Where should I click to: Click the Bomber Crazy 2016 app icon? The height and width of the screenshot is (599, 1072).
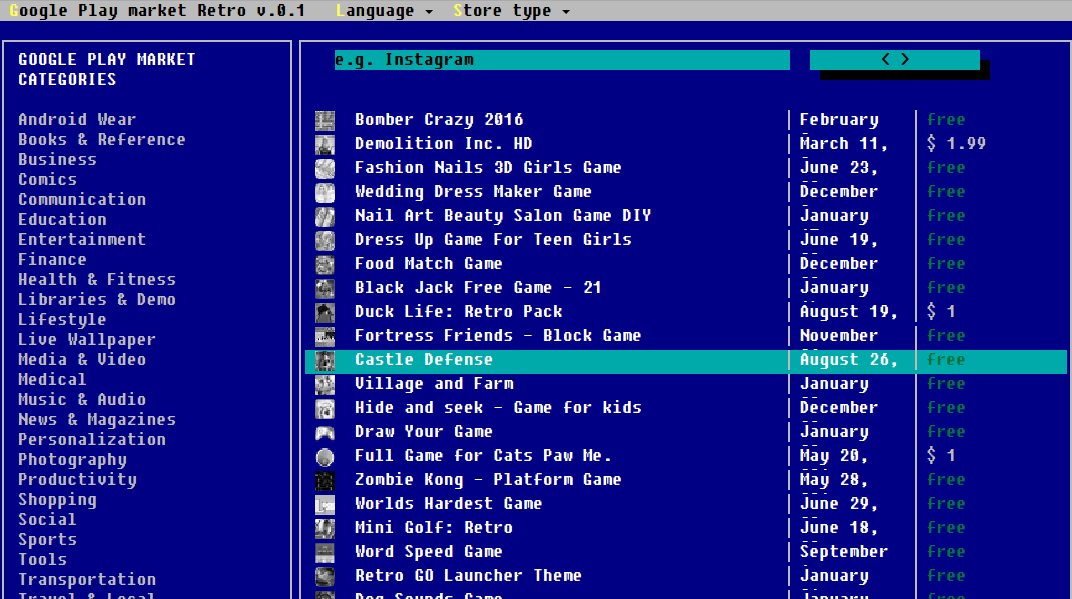point(325,120)
